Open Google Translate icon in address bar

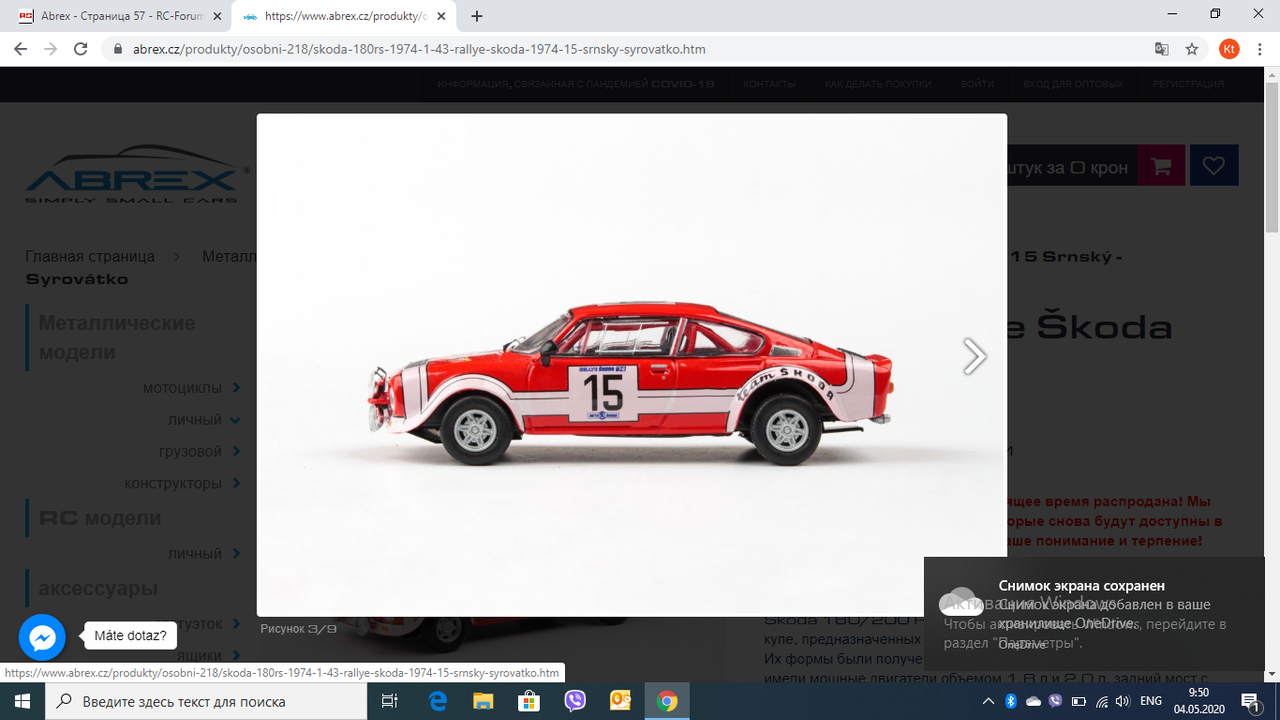tap(1162, 49)
